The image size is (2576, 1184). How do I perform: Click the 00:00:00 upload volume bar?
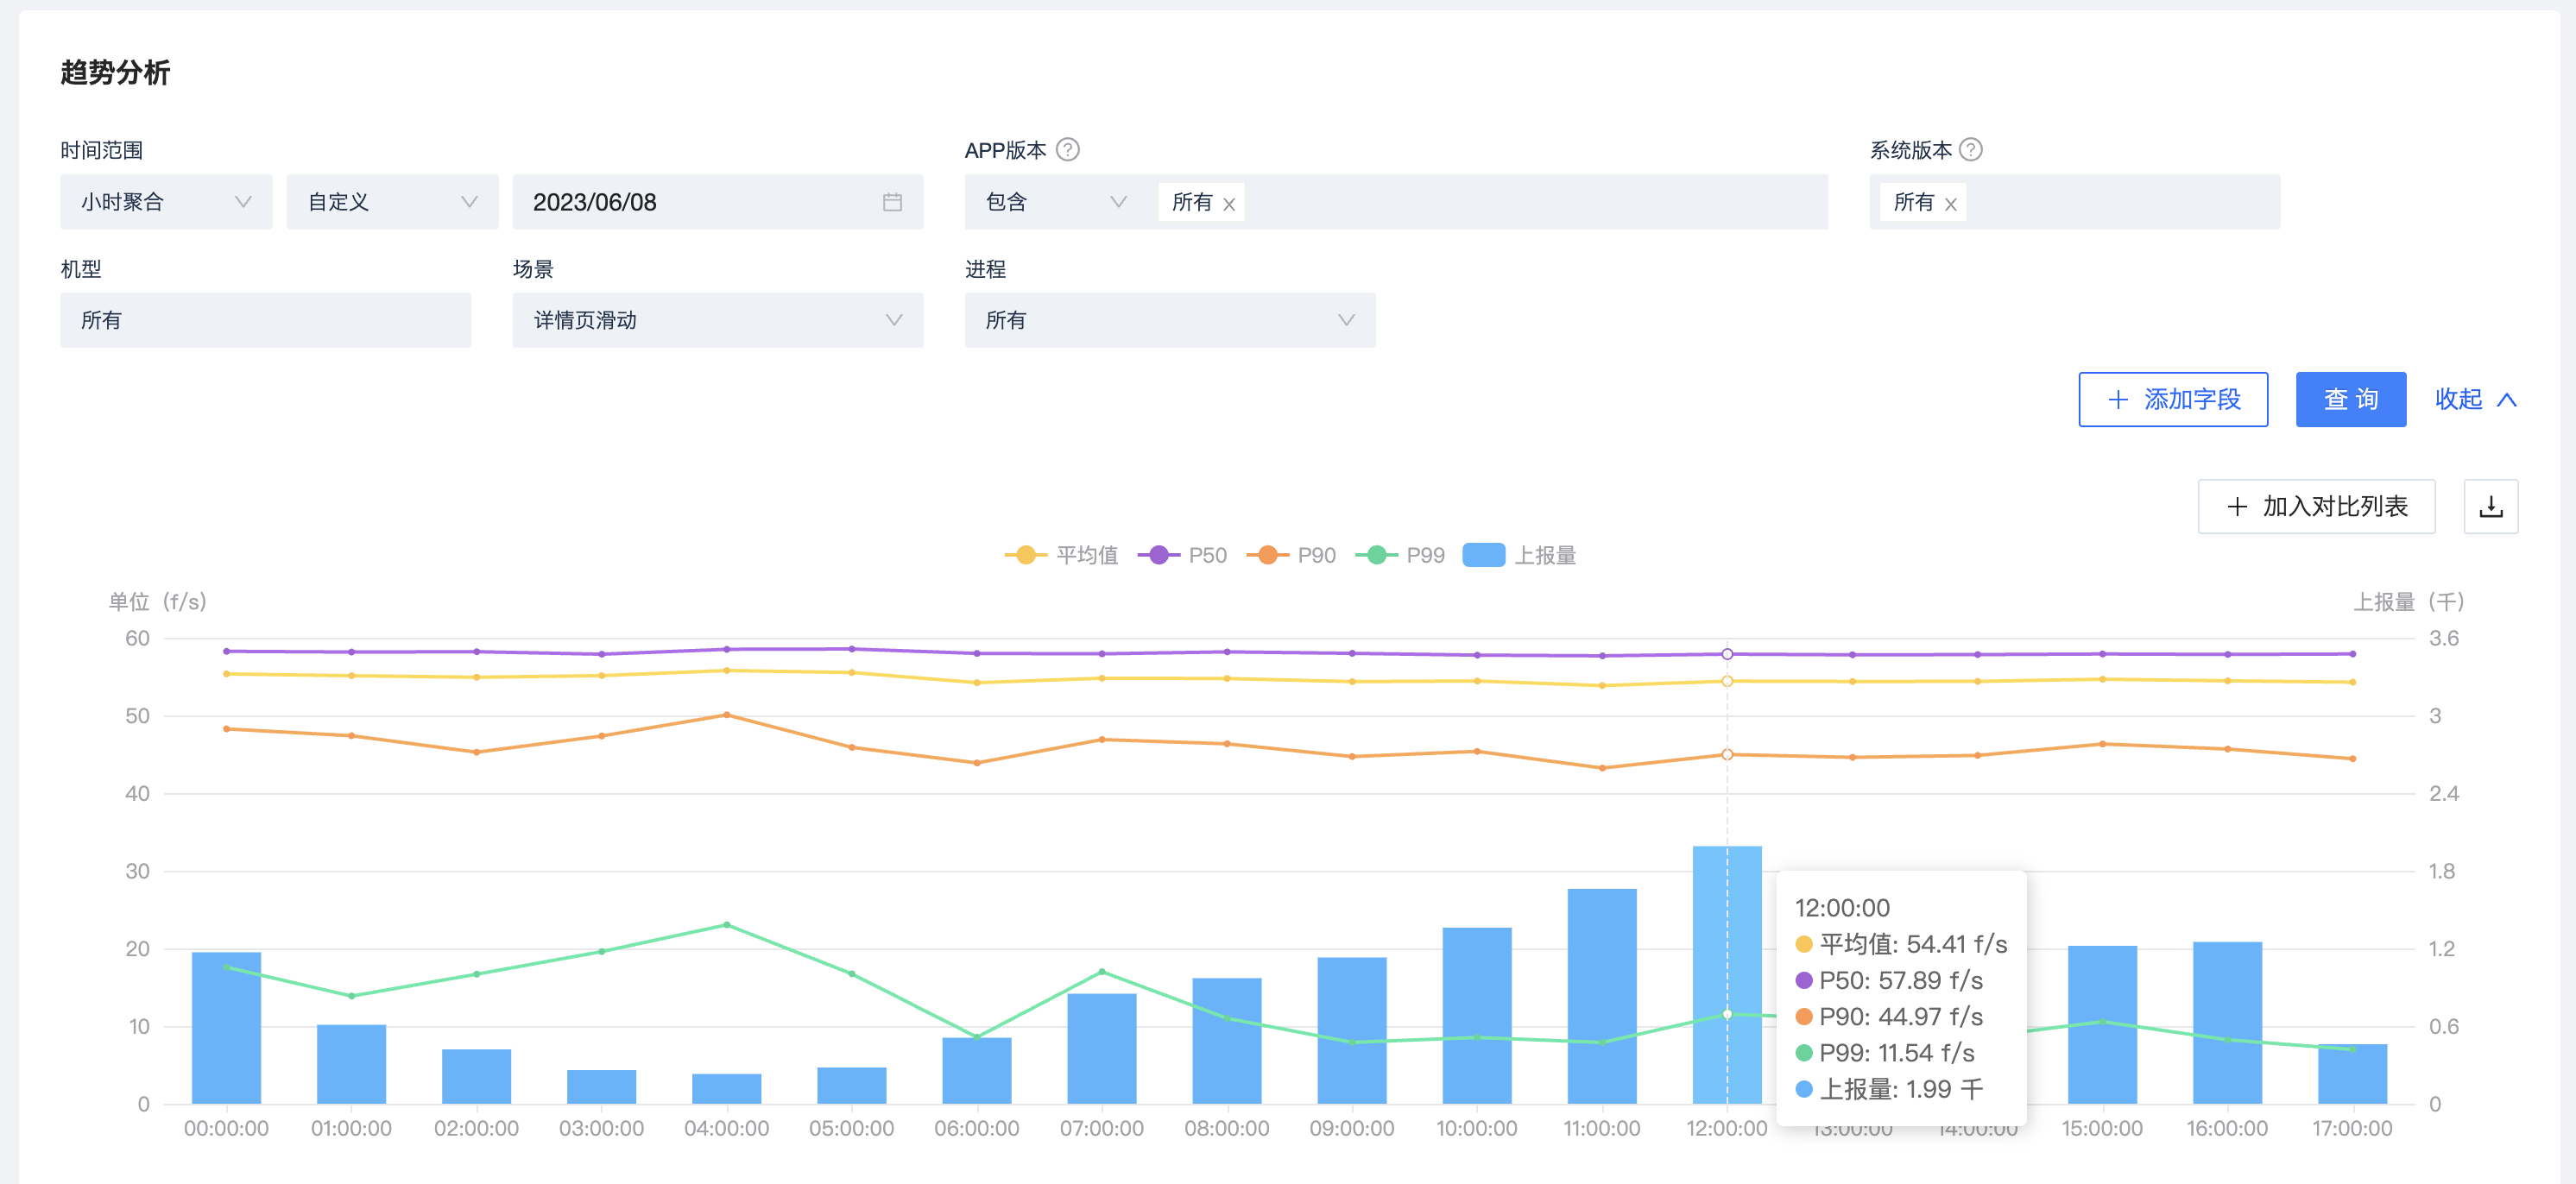226,1028
